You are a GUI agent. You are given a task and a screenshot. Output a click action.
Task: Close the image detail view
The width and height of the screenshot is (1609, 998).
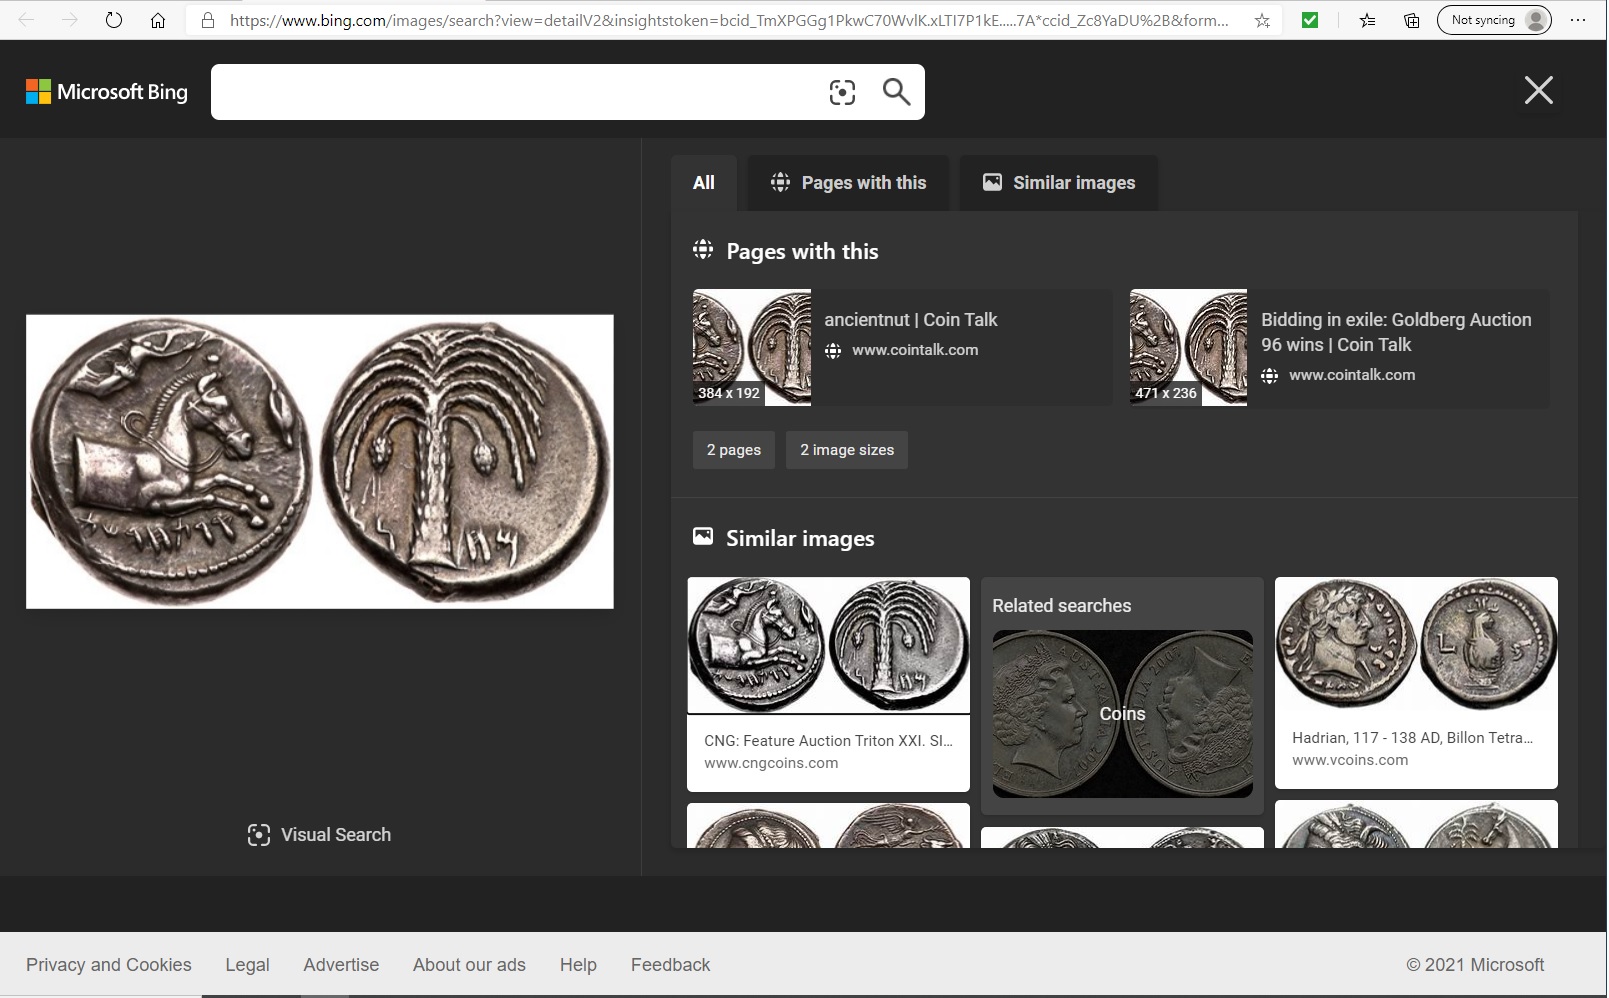click(x=1538, y=91)
